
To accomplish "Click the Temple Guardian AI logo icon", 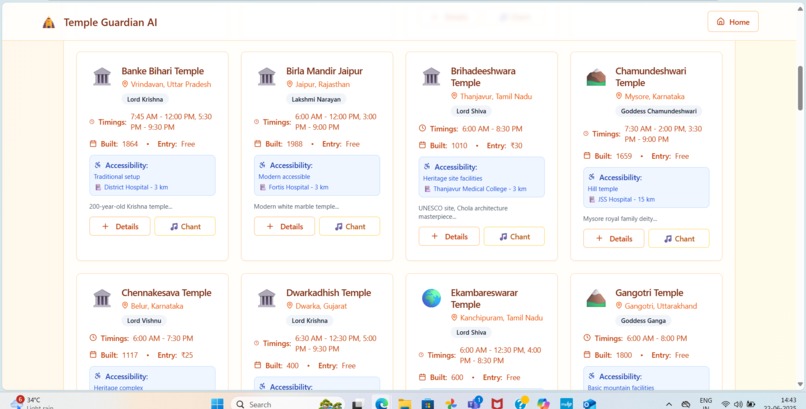I will [49, 23].
